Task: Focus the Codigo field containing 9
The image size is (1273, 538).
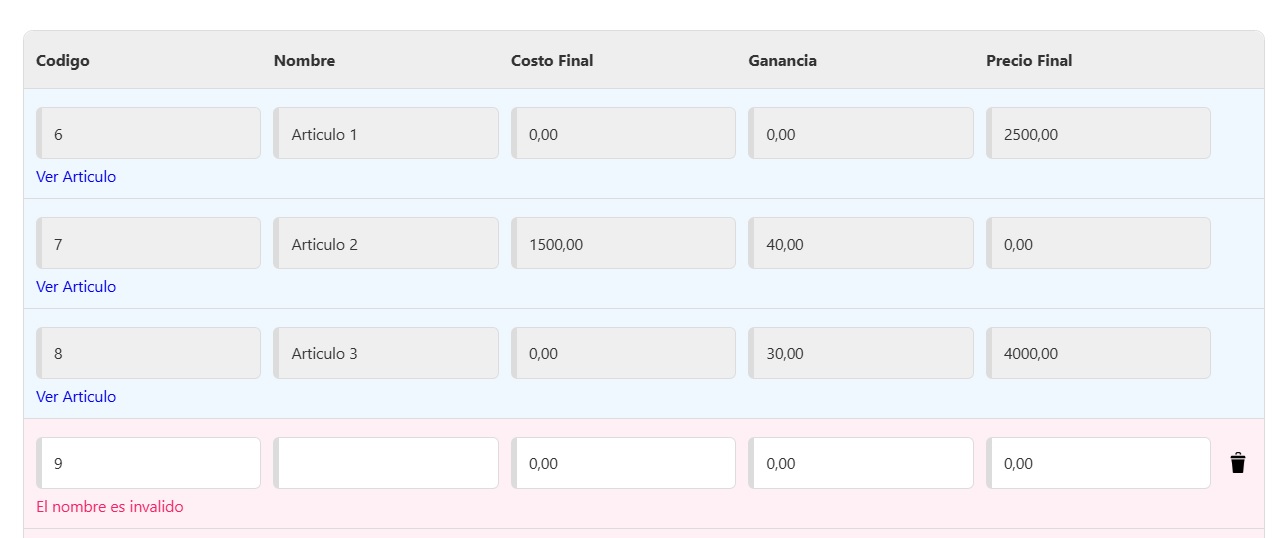Action: tap(149, 463)
